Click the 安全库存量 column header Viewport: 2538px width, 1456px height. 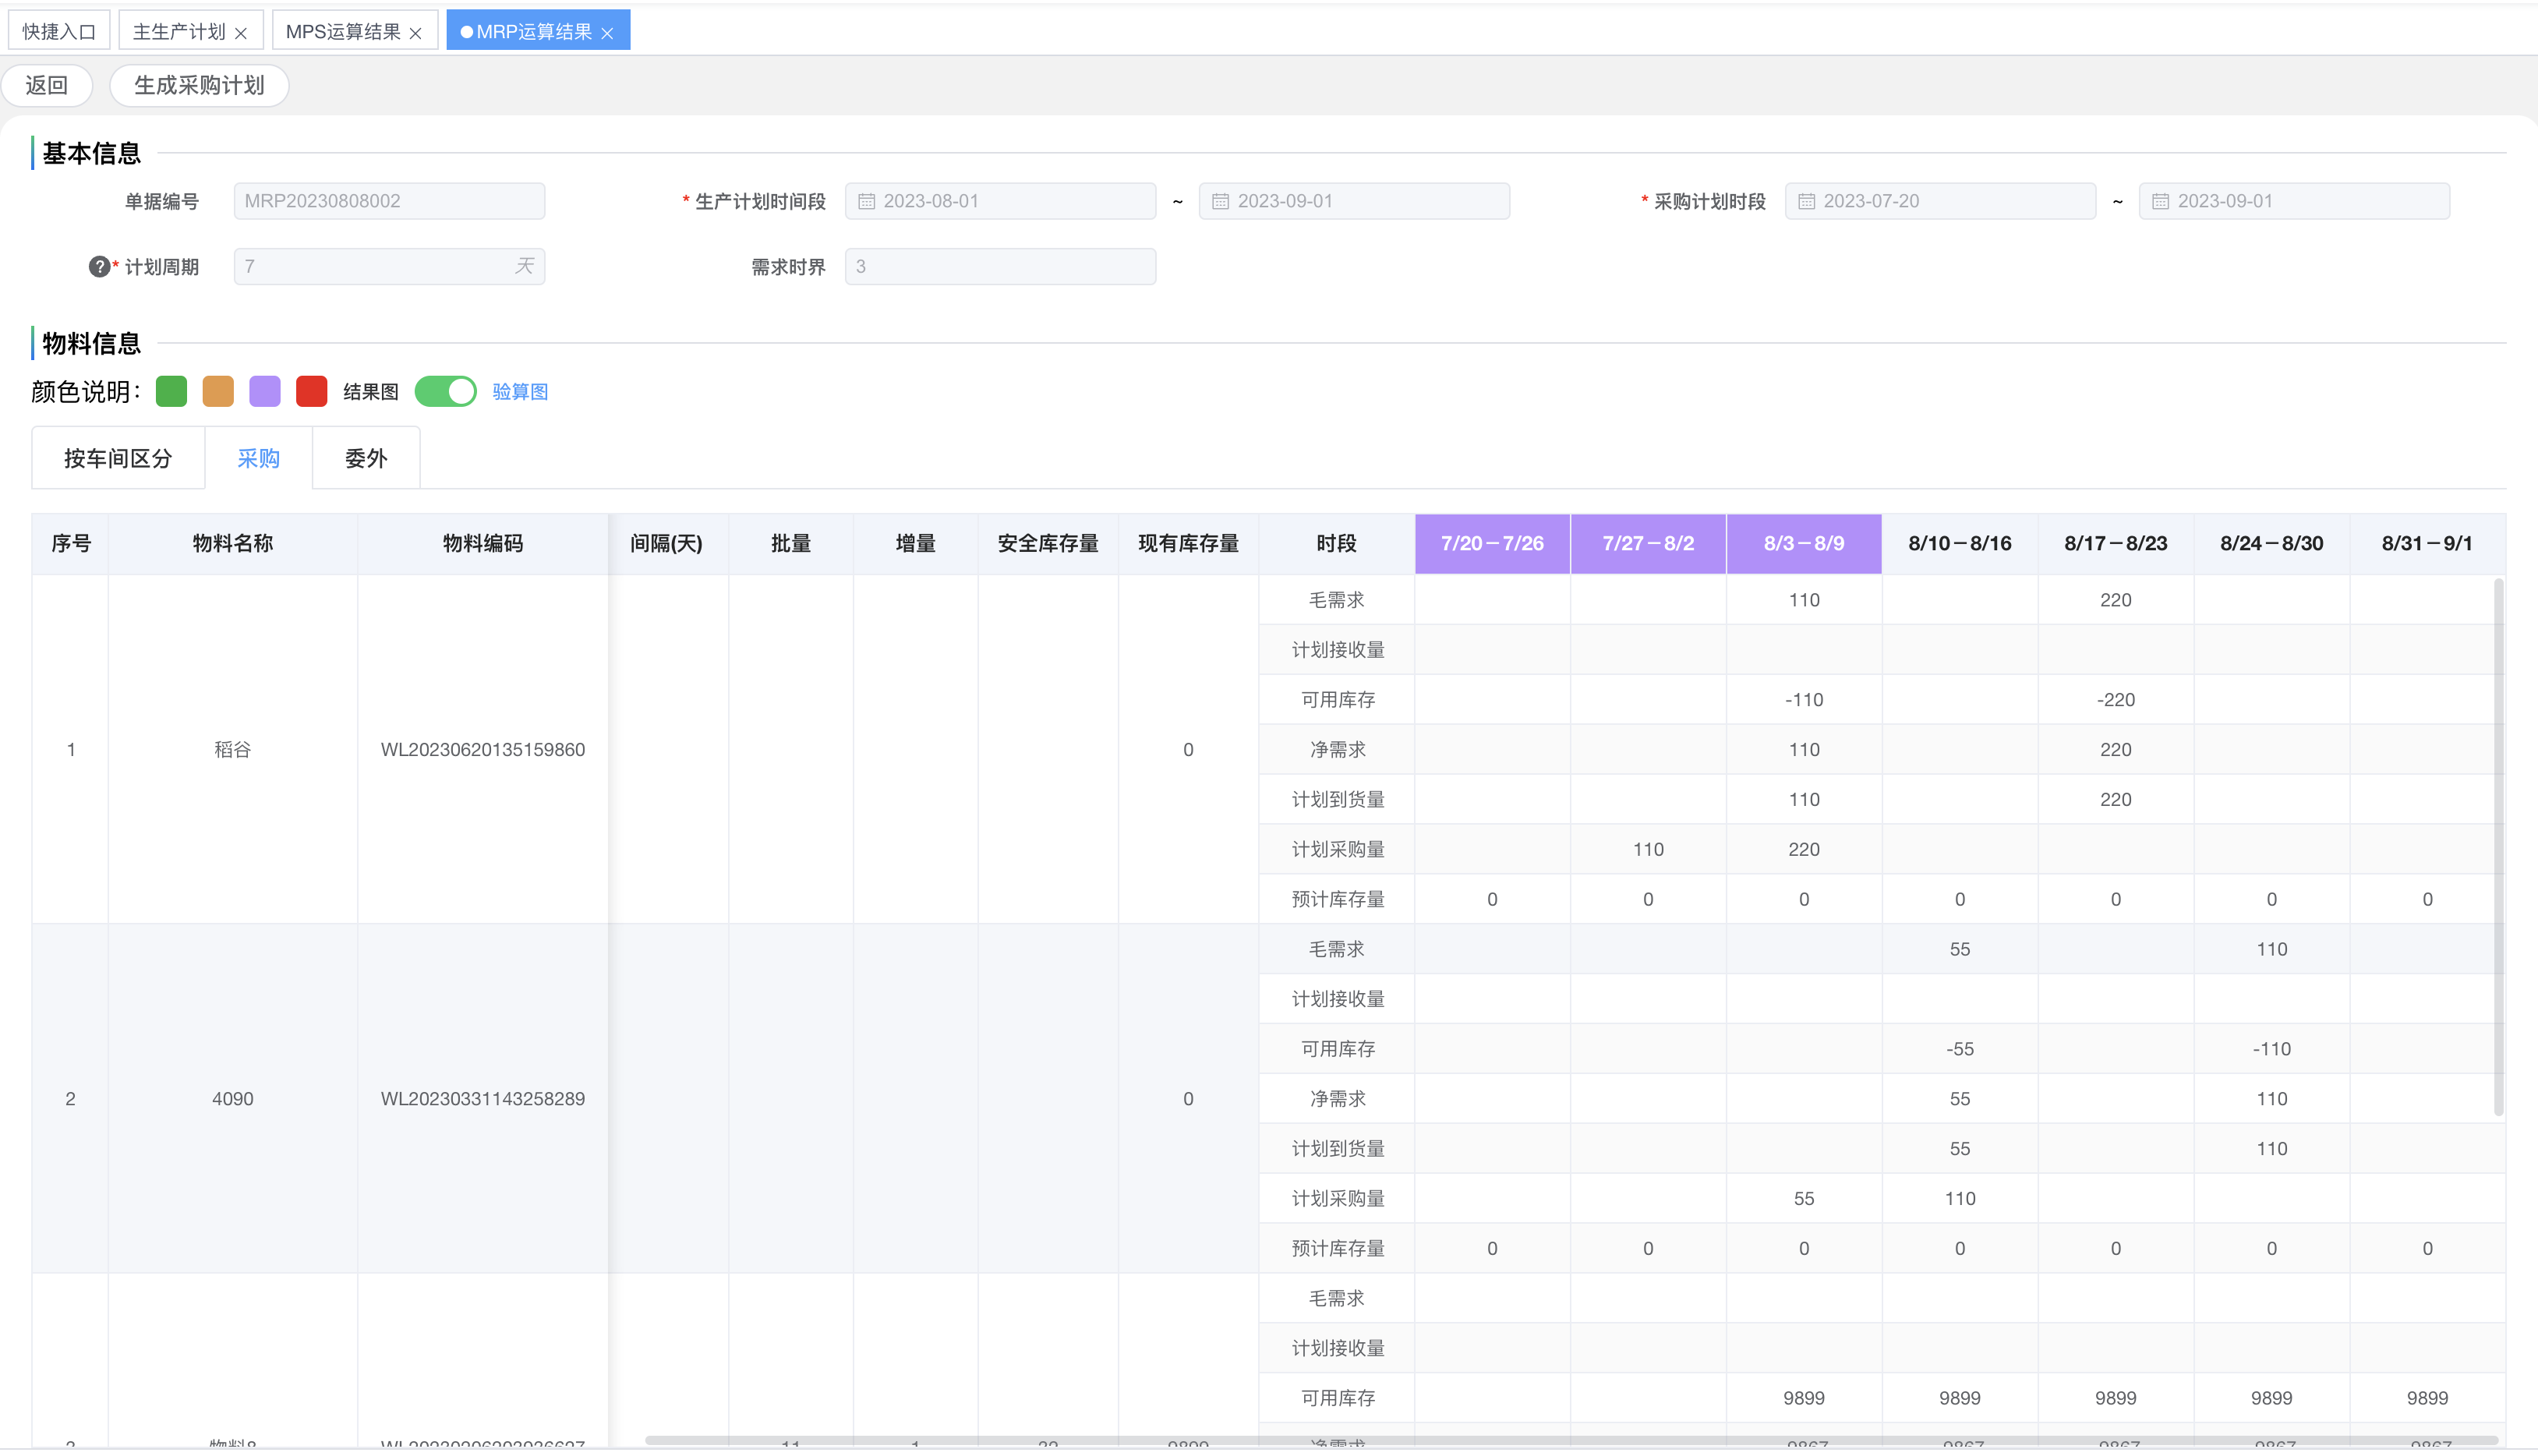1048,543
